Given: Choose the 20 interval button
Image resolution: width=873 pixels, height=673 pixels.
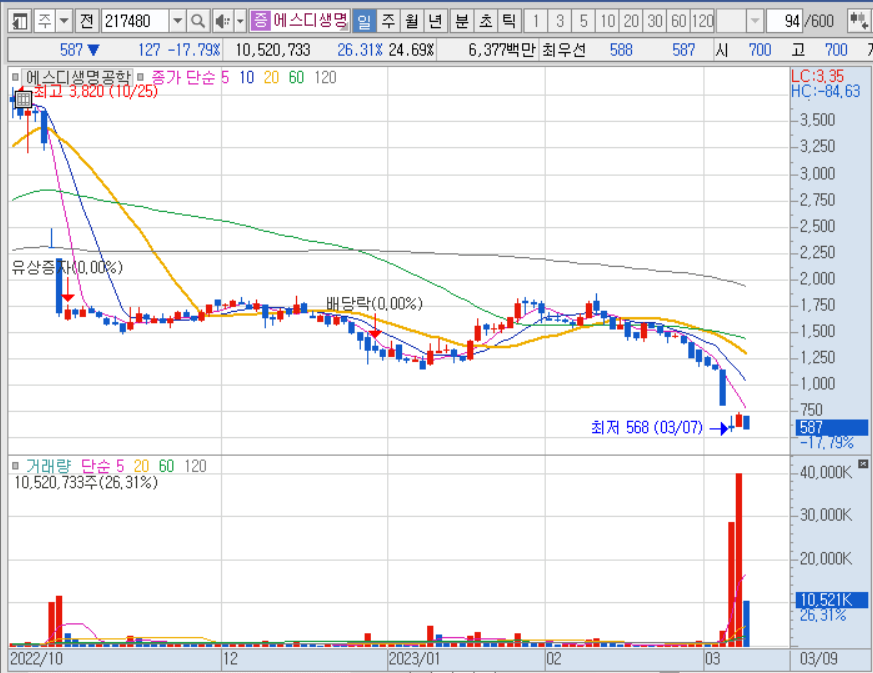Looking at the screenshot, I should point(631,22).
